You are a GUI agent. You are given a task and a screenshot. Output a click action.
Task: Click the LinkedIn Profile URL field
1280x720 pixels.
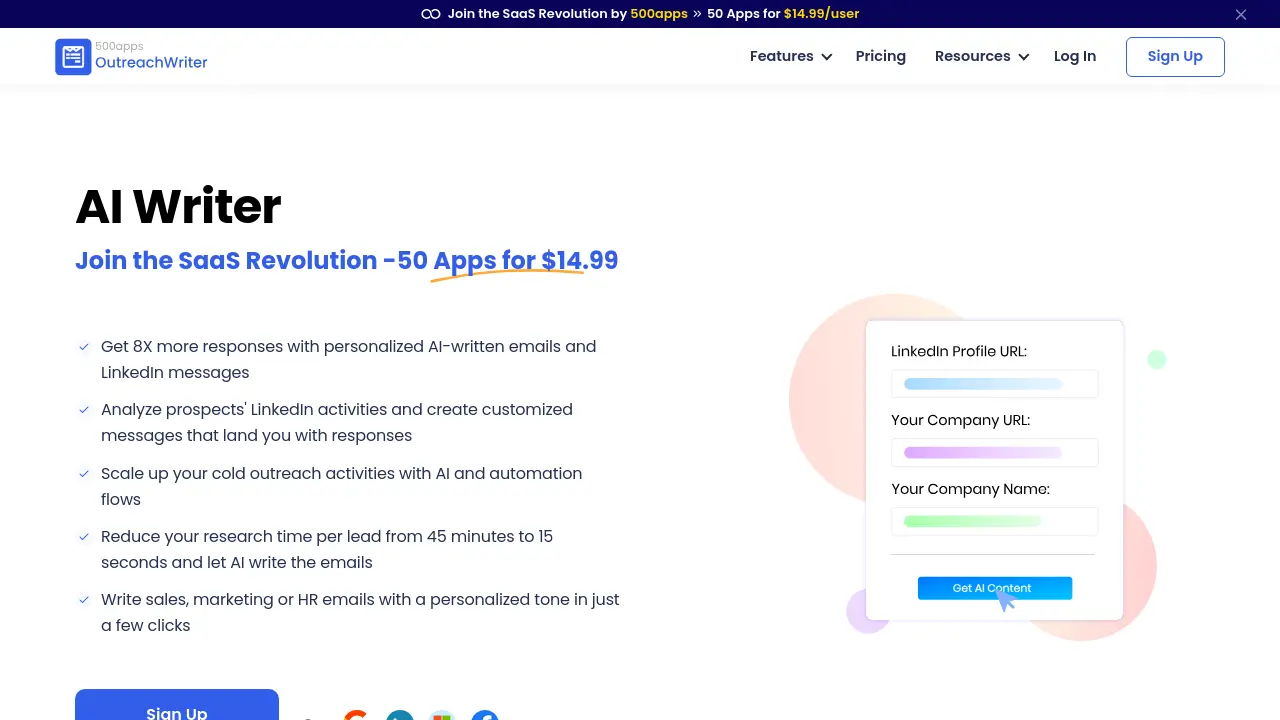[x=995, y=384]
